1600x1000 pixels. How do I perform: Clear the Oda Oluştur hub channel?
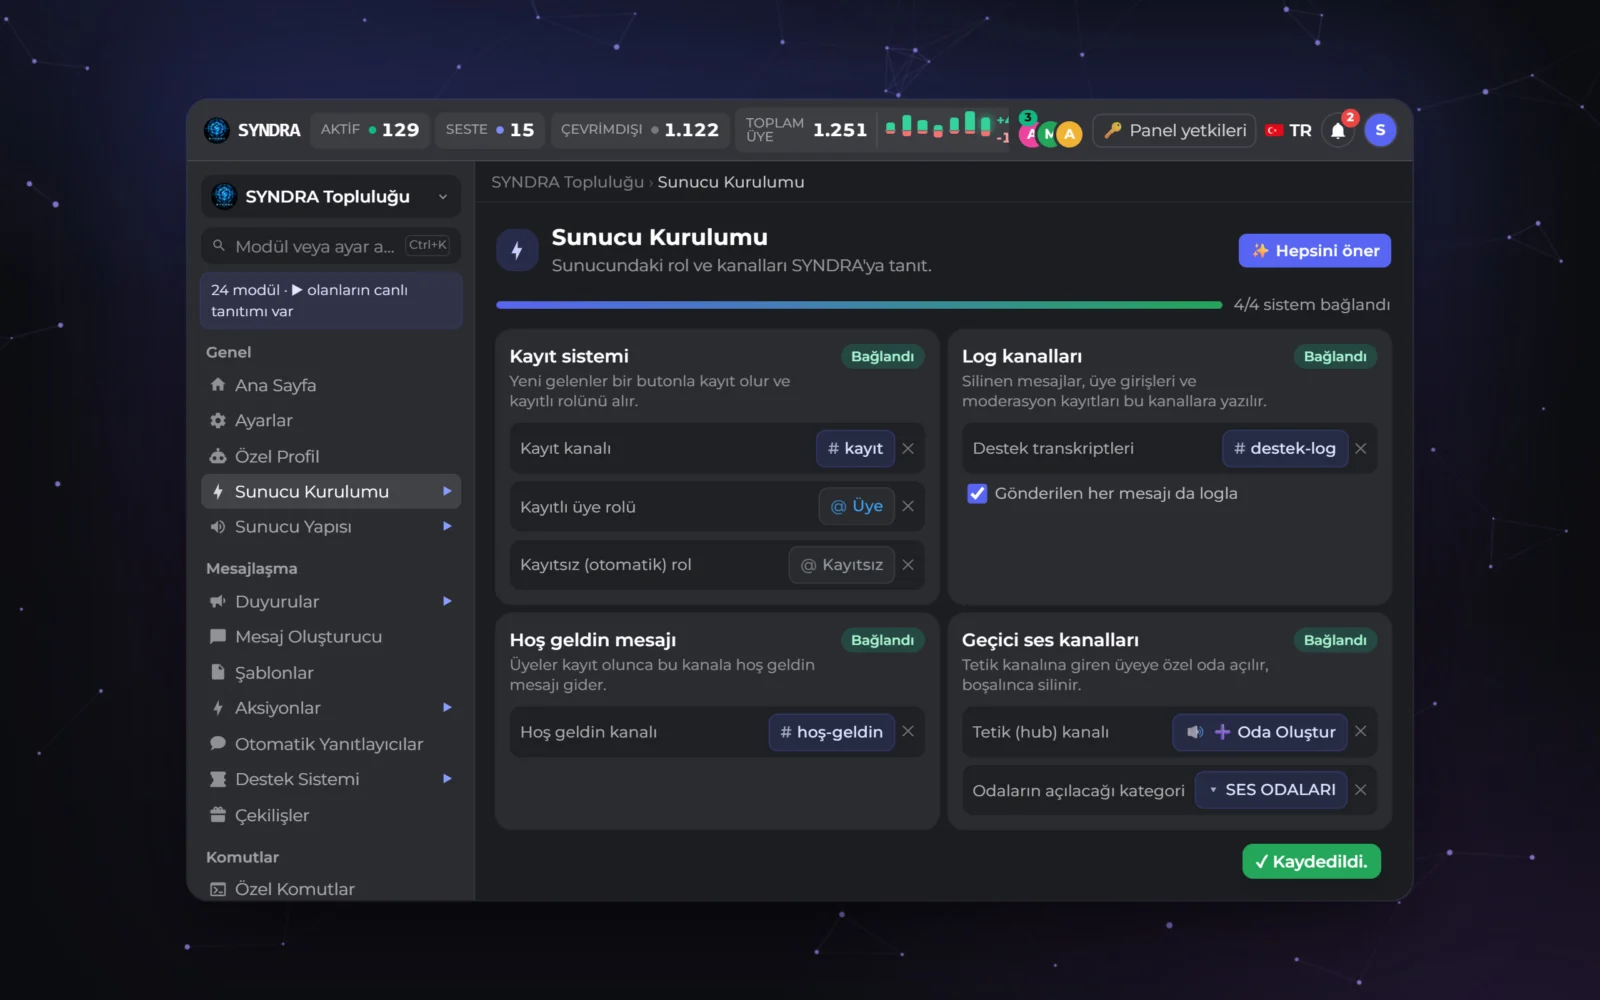tap(1361, 731)
